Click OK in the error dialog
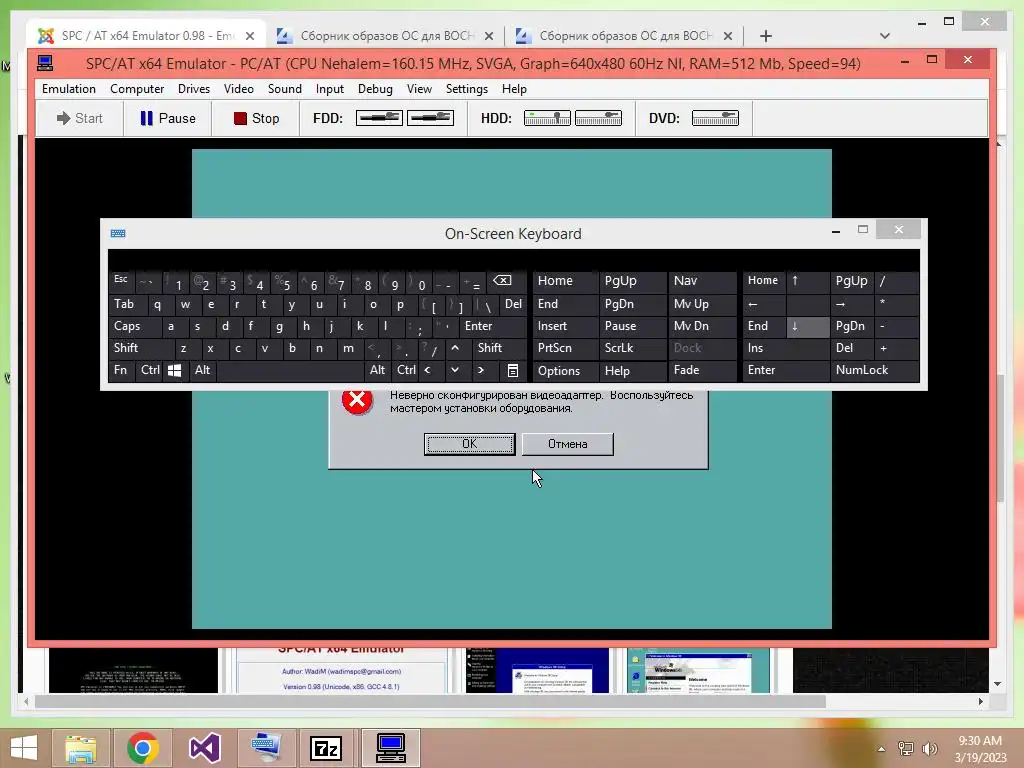 coord(470,444)
